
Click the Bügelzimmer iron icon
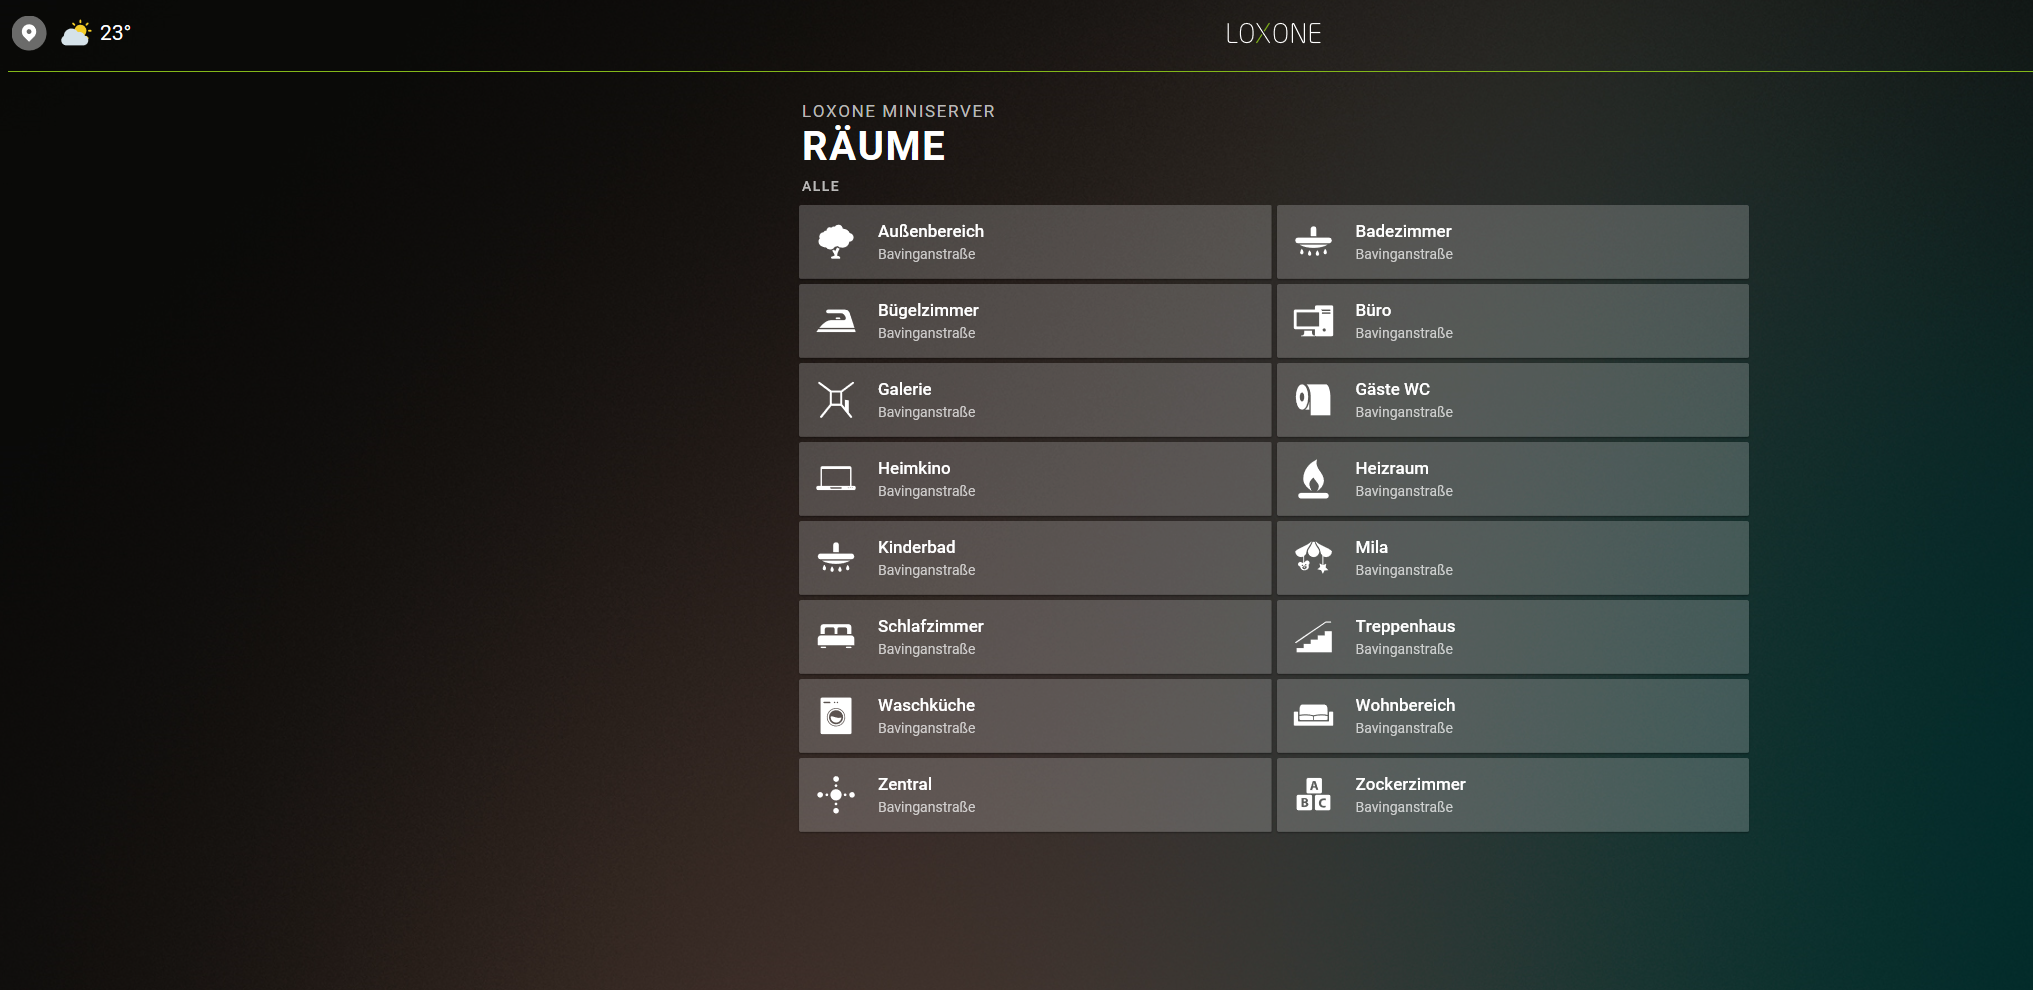836,321
